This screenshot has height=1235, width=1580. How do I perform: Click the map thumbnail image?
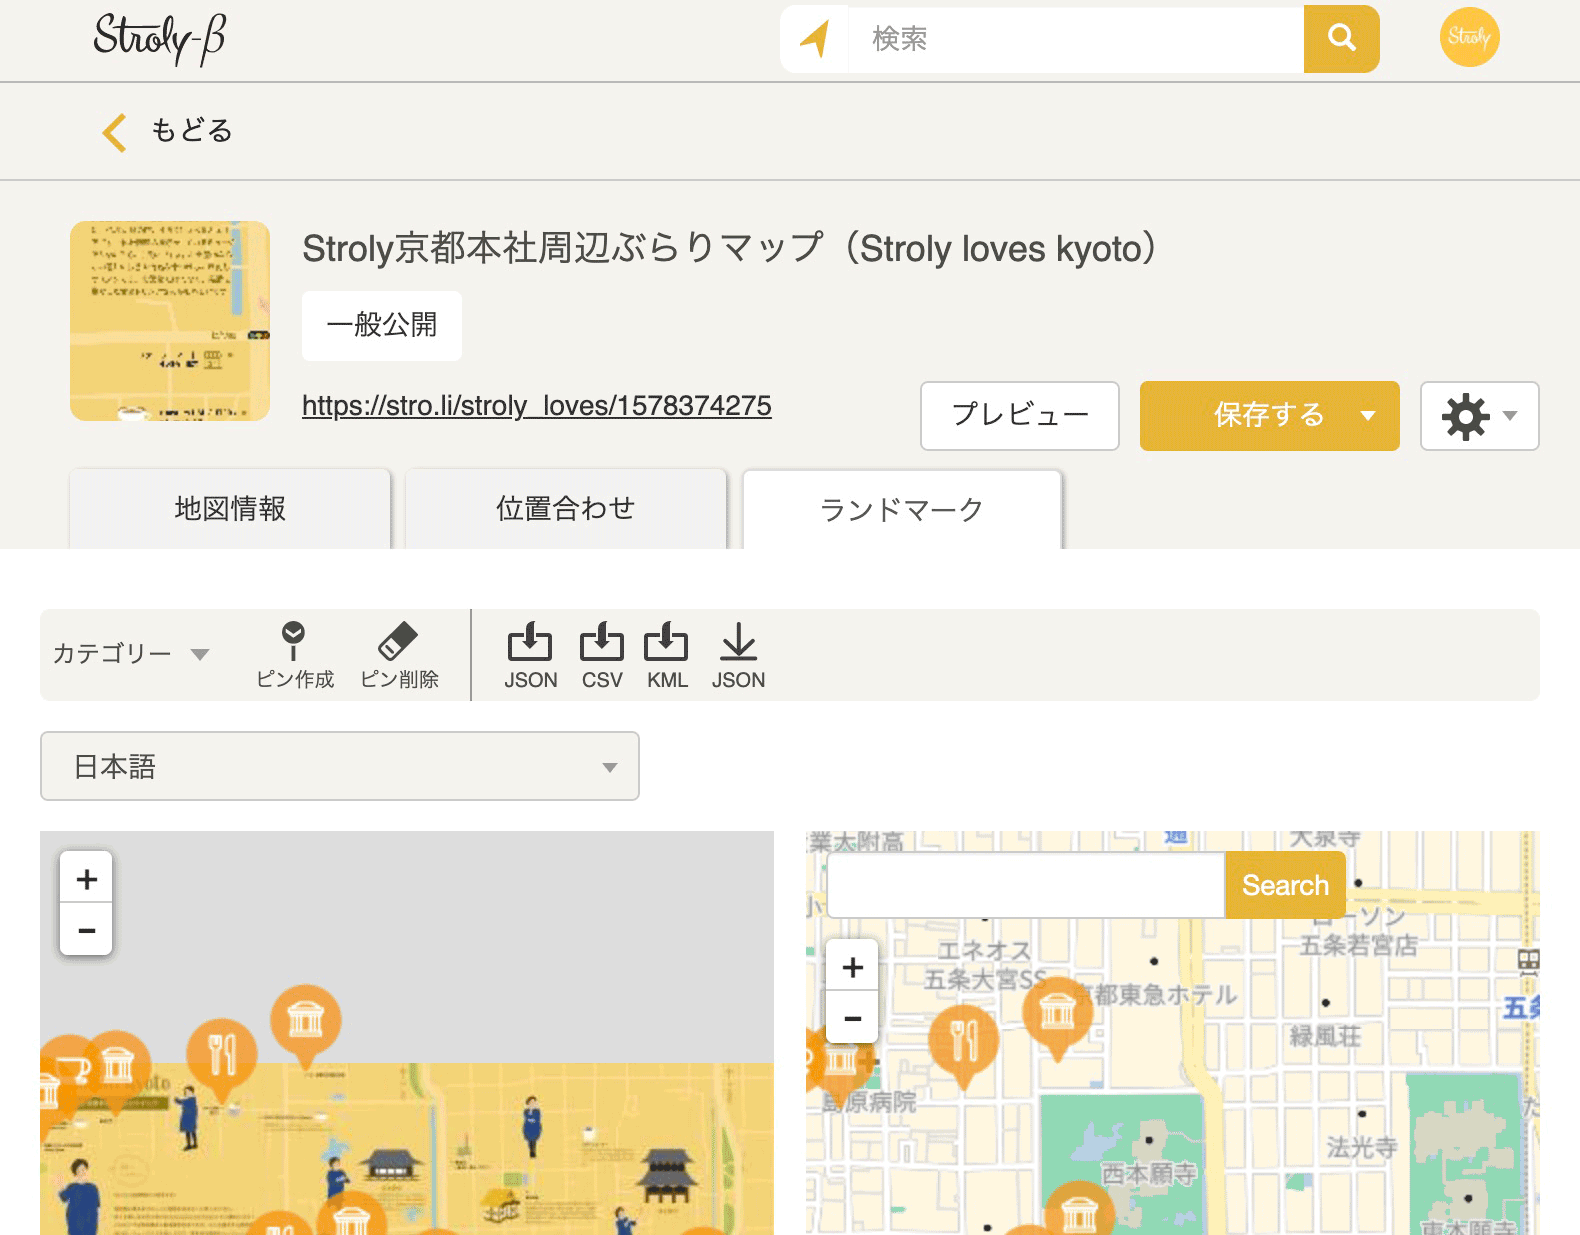(x=170, y=321)
